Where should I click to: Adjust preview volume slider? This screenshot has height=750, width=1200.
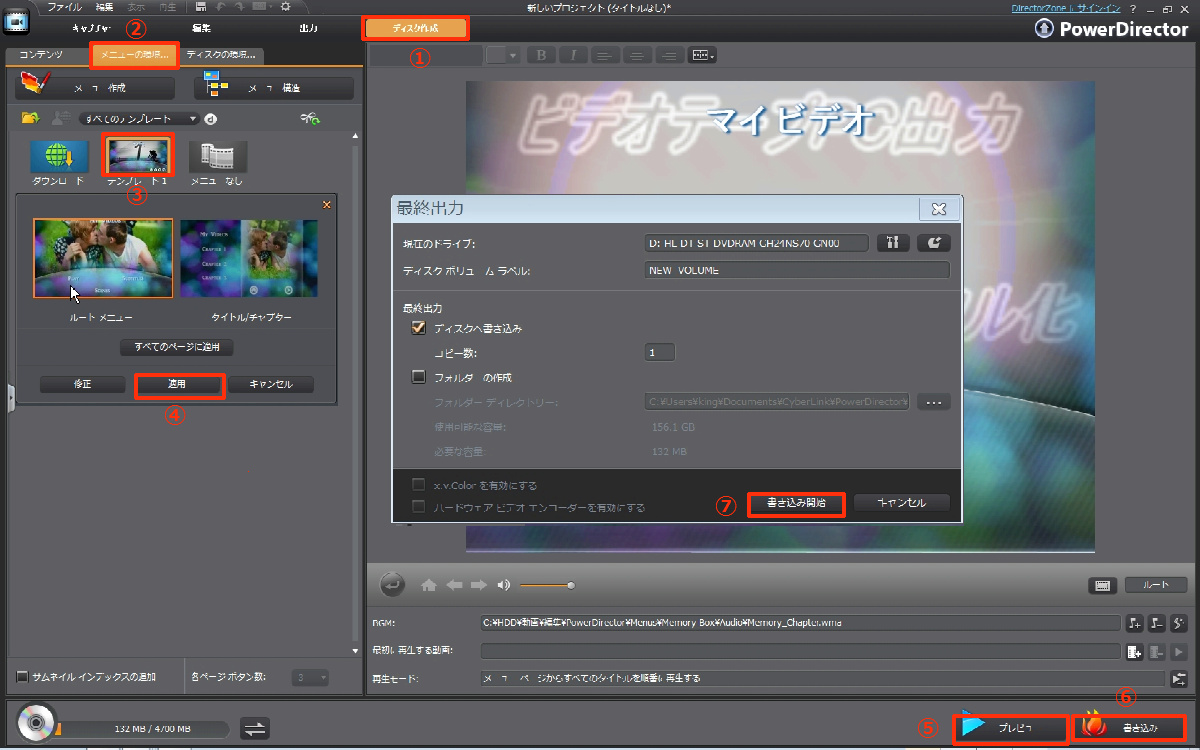[545, 585]
